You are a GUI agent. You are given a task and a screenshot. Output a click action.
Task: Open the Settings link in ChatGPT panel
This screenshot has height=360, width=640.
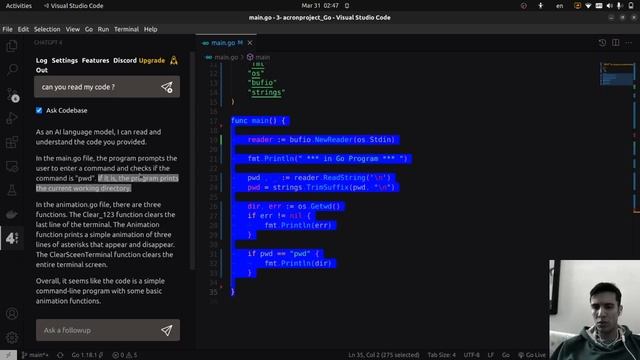pyautogui.click(x=64, y=60)
